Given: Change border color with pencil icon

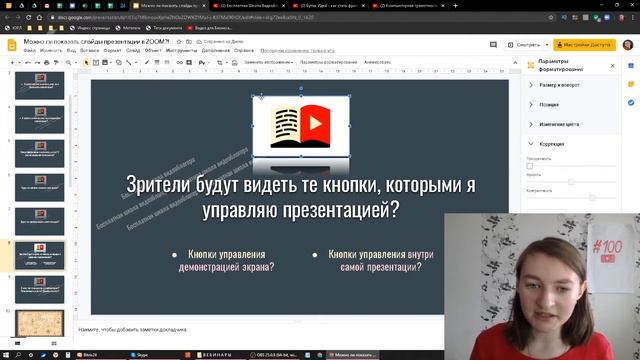Looking at the screenshot, I should [147, 62].
